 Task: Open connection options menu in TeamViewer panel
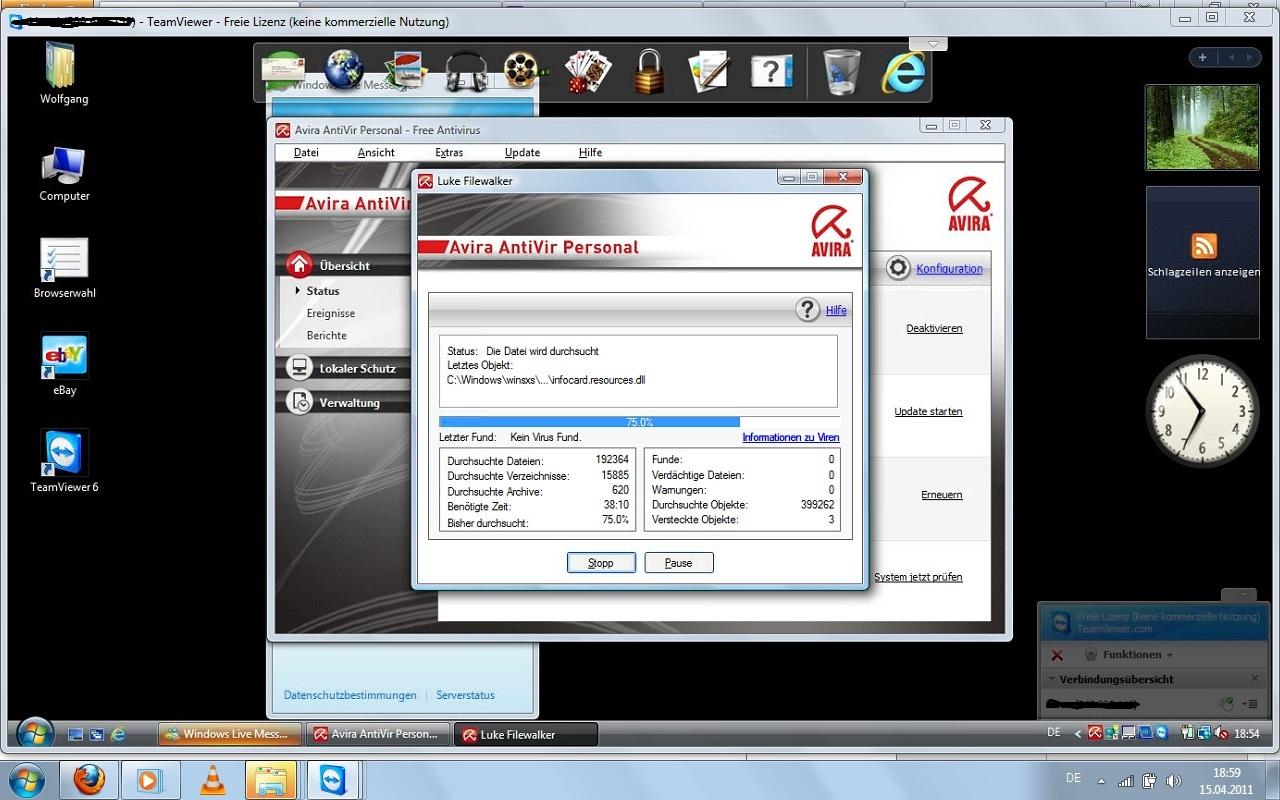pos(1252,704)
